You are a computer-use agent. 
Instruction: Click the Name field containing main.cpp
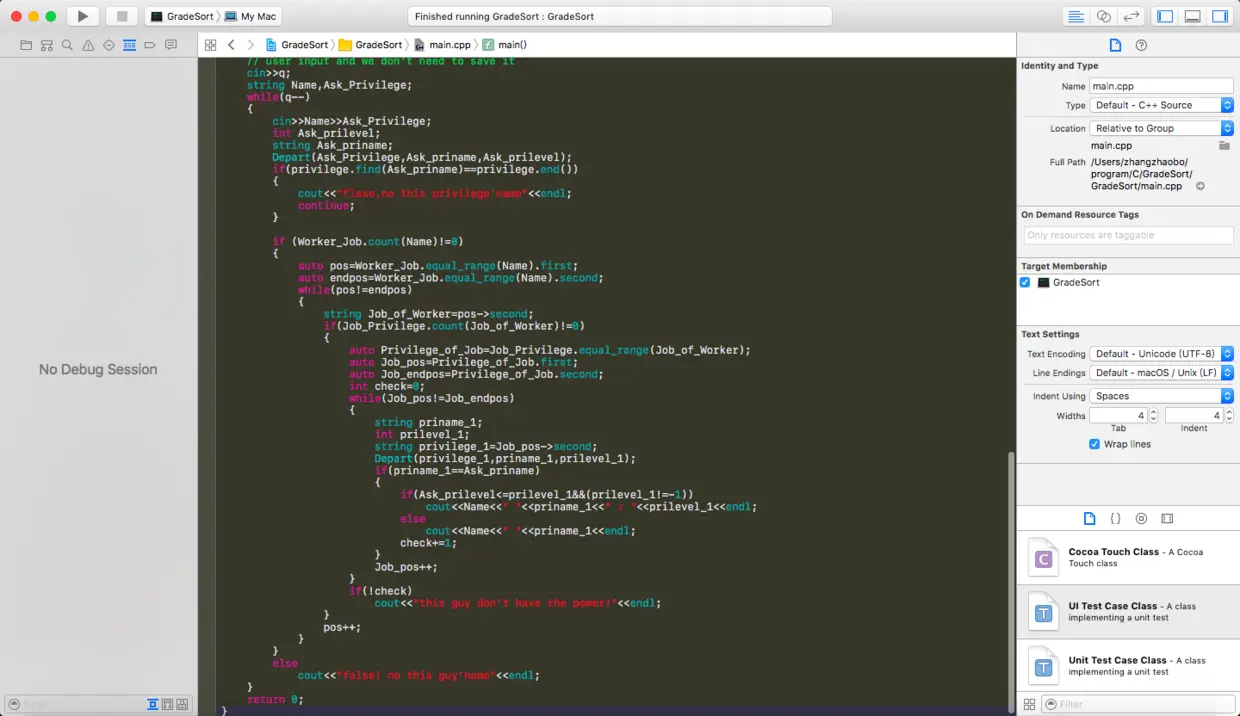coord(1161,86)
